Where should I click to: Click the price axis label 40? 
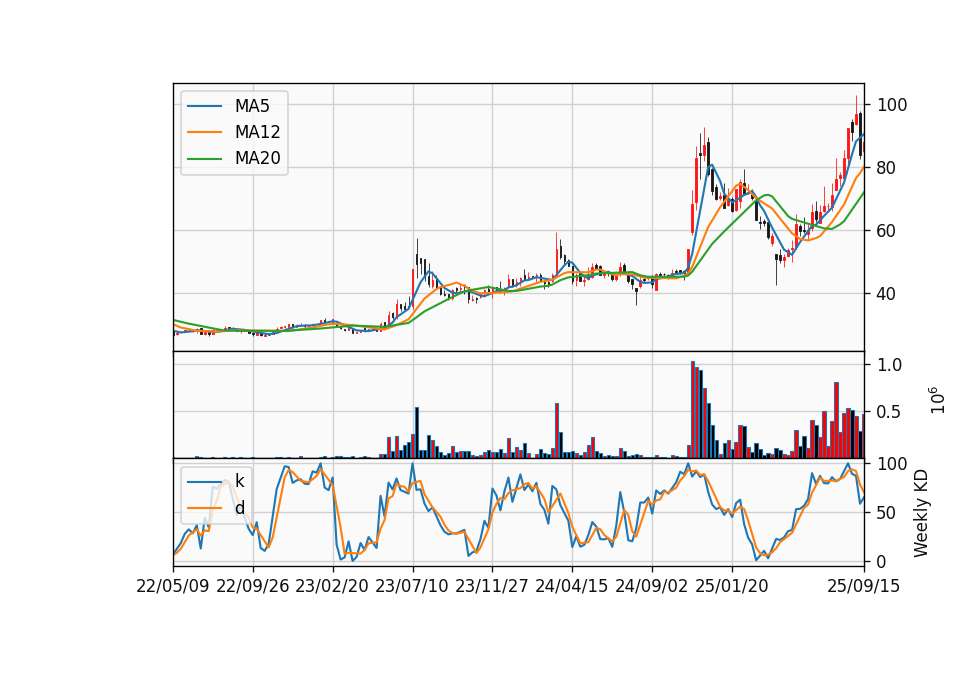(887, 294)
